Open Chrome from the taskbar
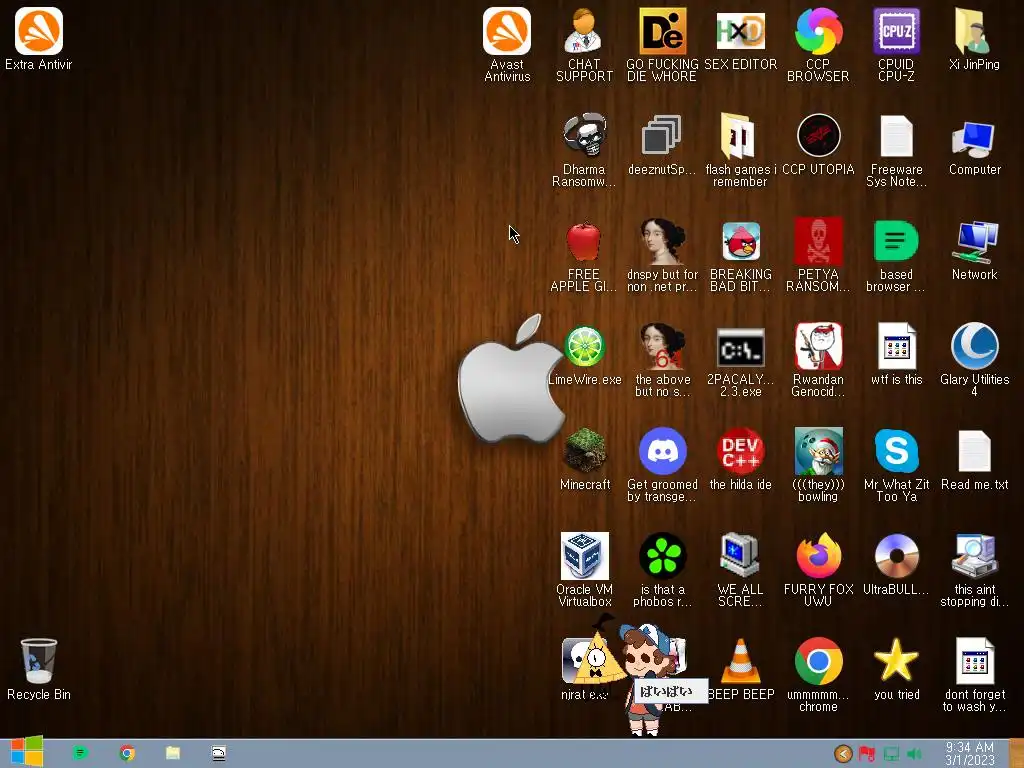This screenshot has height=768, width=1024. pyautogui.click(x=127, y=753)
